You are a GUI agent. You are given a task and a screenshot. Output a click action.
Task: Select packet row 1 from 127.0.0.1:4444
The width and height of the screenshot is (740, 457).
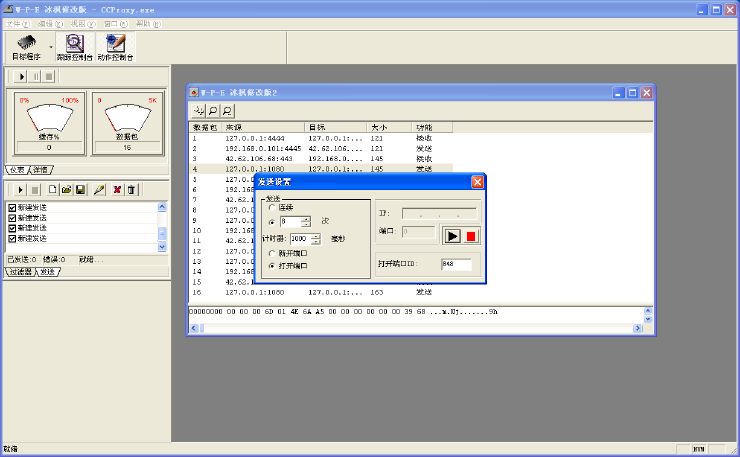pos(321,138)
